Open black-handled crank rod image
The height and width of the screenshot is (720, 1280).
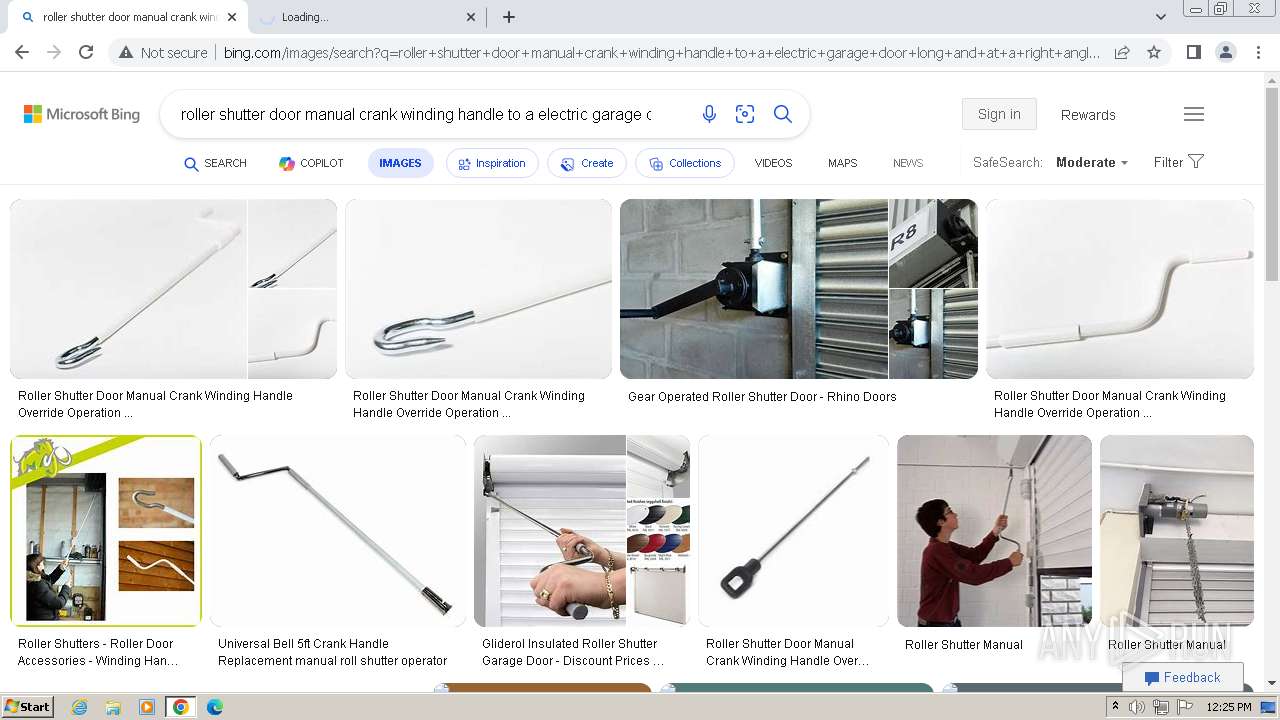point(793,531)
